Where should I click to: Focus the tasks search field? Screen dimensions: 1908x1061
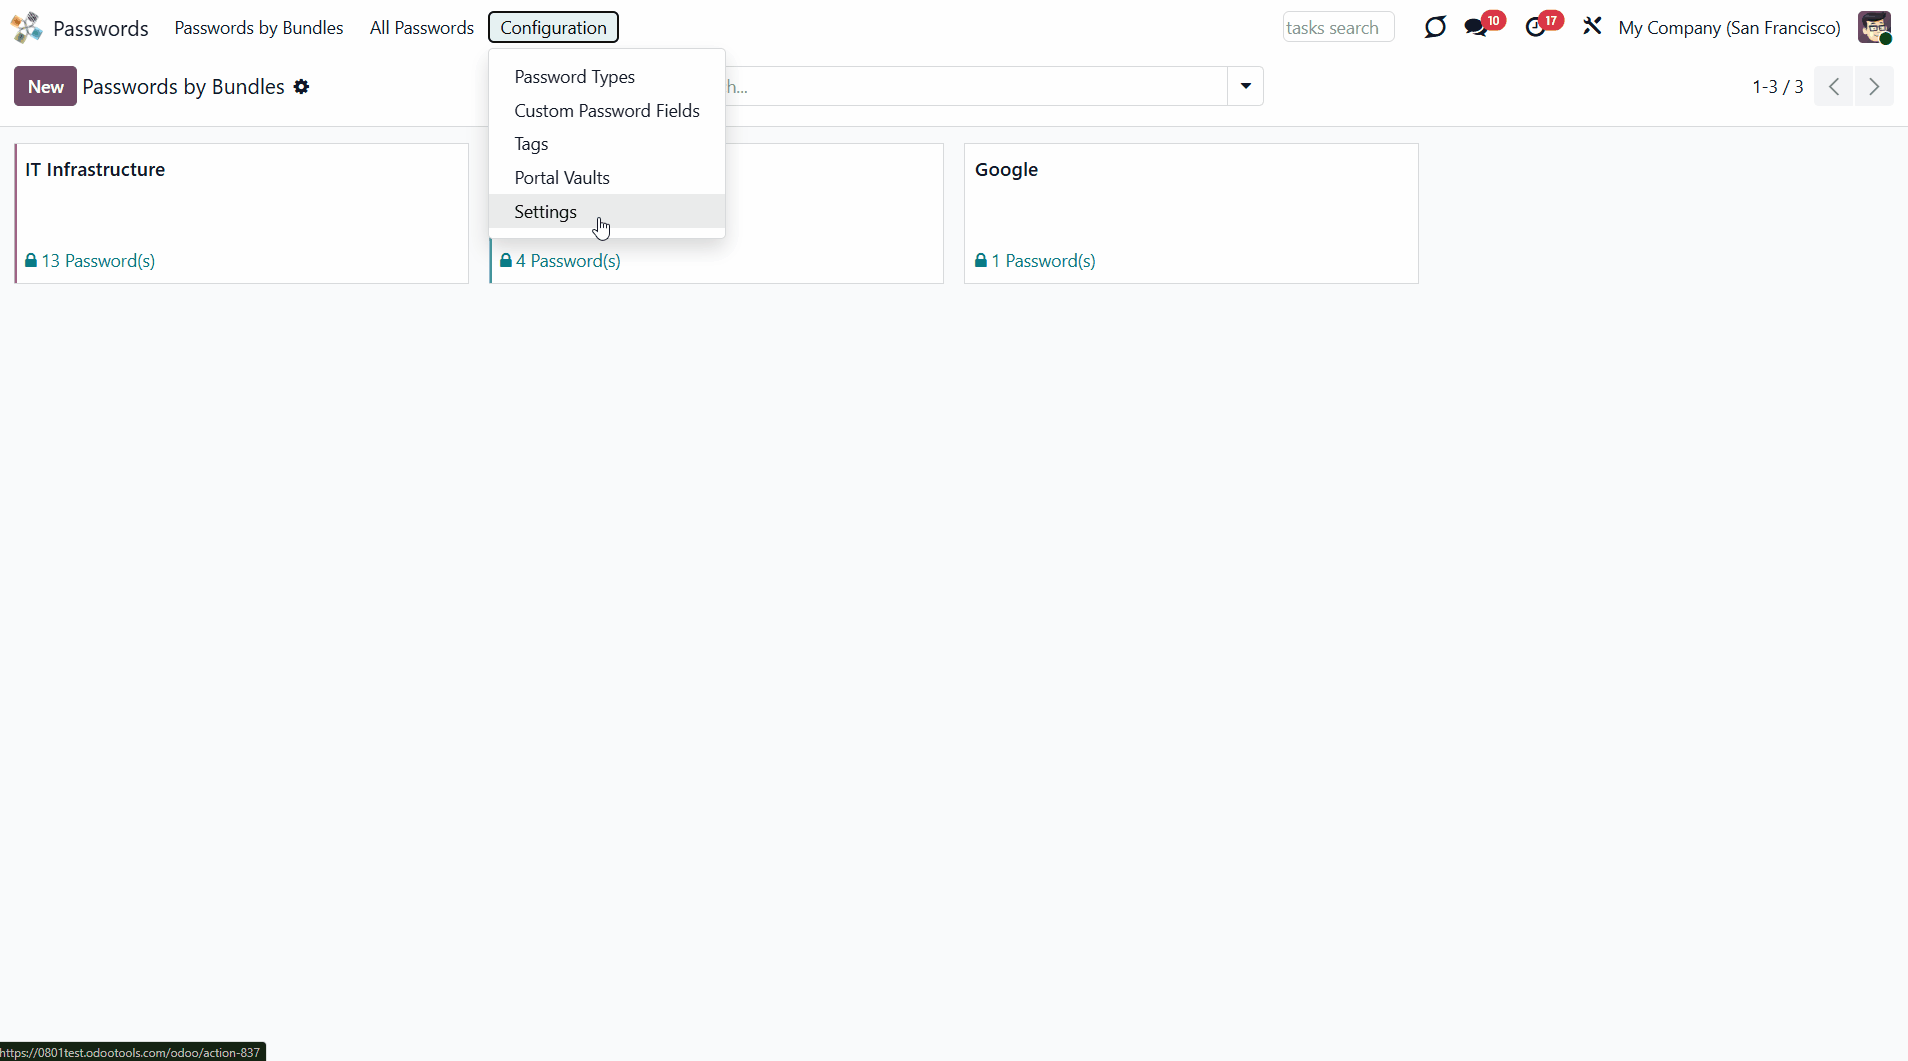click(1337, 28)
